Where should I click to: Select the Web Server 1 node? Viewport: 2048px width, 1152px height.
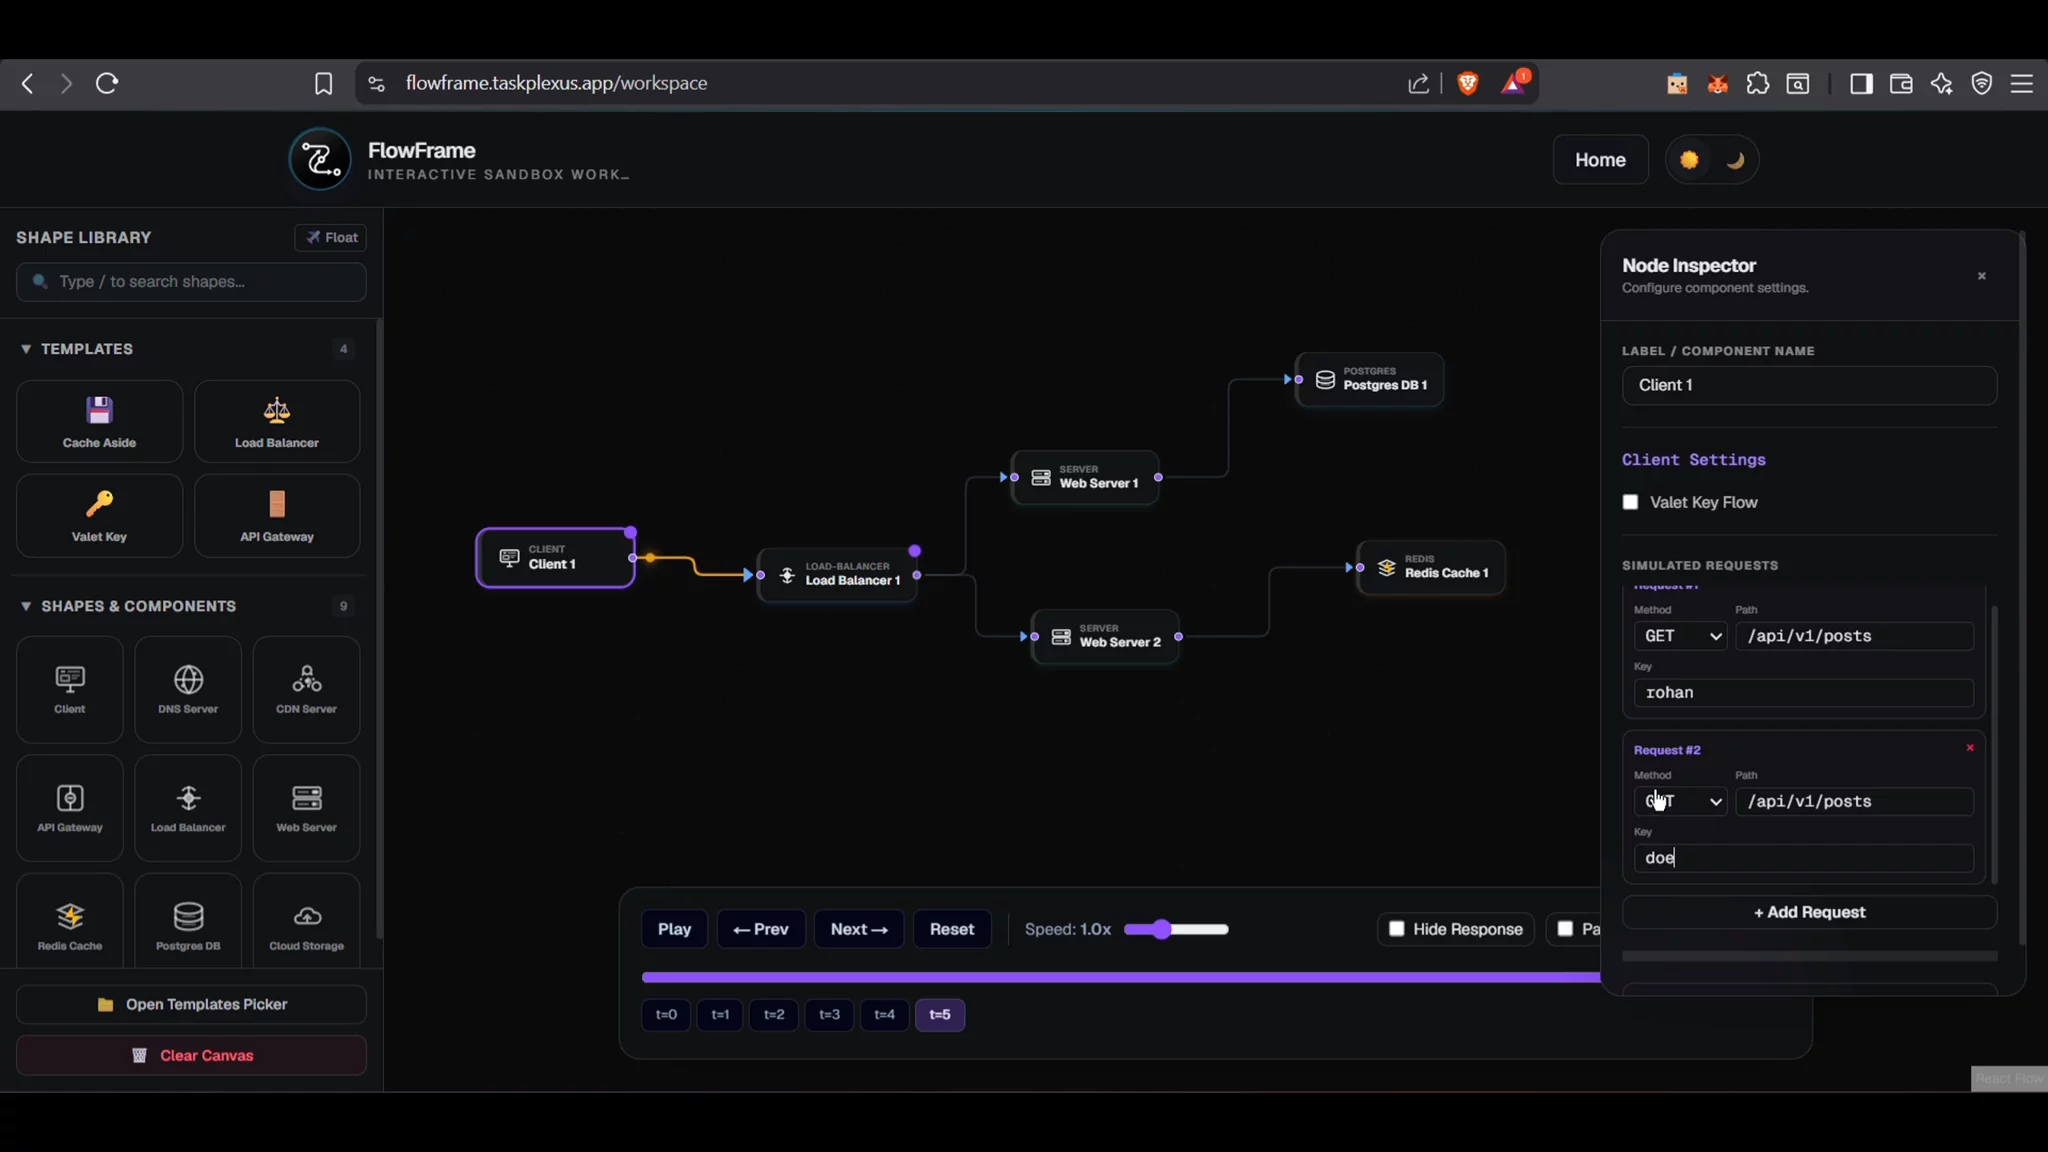[x=1086, y=477]
